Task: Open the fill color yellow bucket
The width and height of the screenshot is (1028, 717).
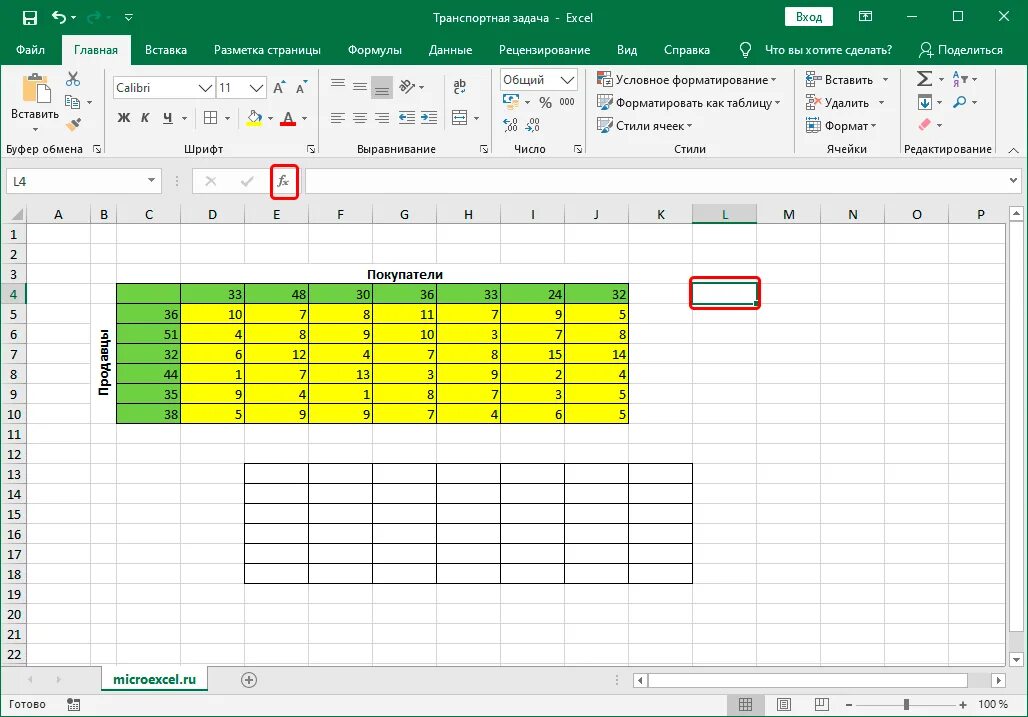Action: click(254, 118)
